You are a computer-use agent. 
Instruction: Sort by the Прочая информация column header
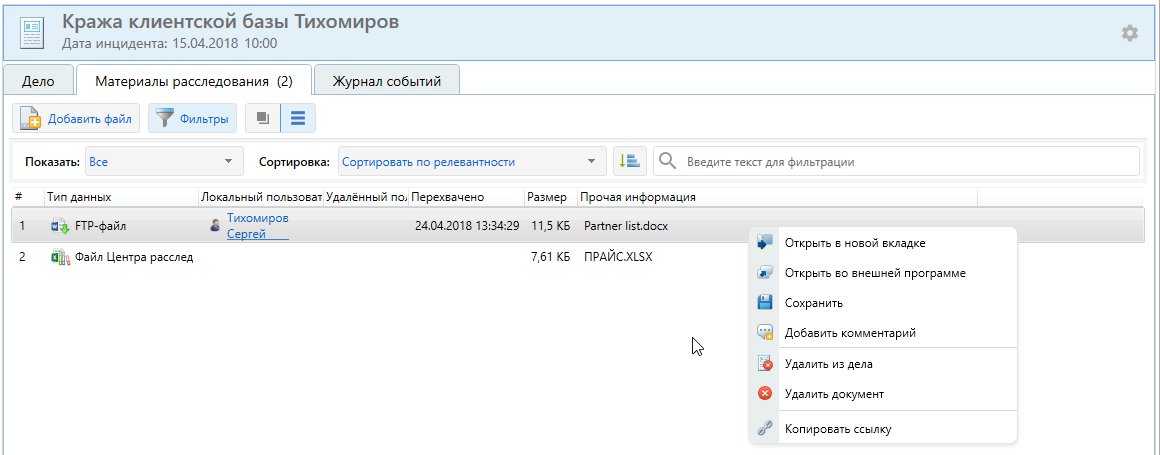click(778, 197)
